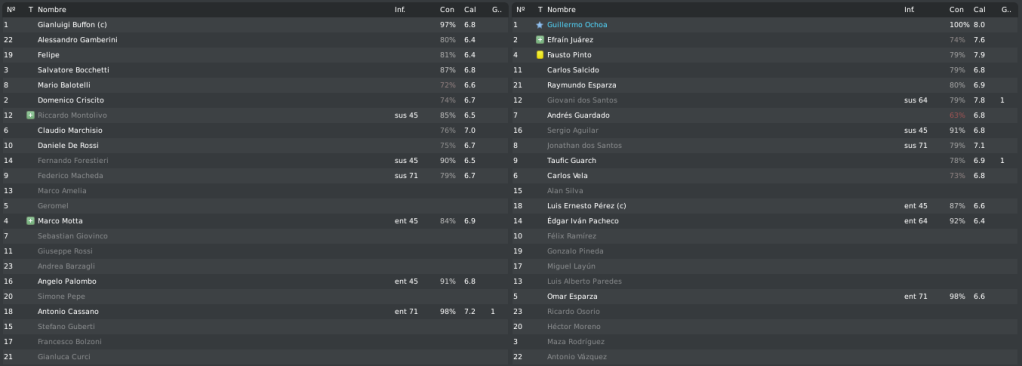The image size is (1022, 366).
Task: Click the T column header in right table
Action: tap(540, 10)
